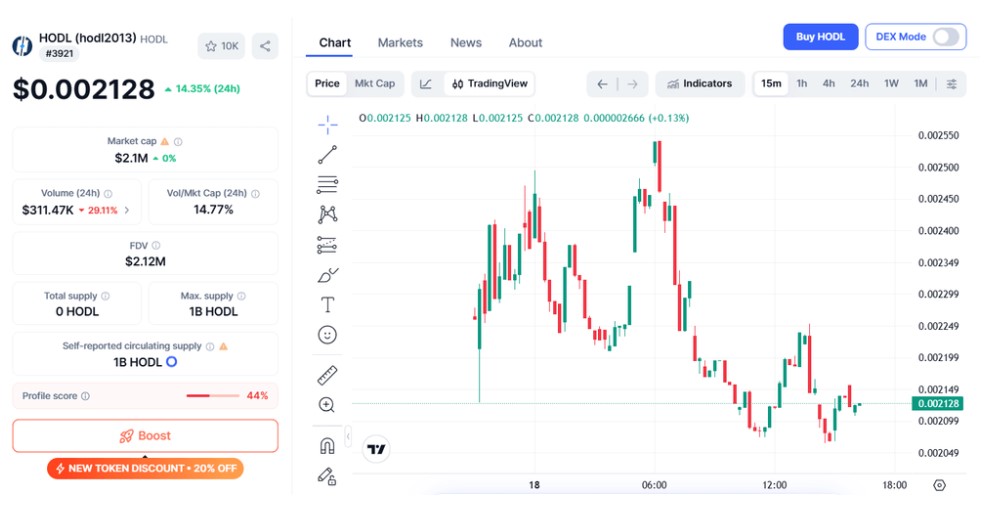
Task: Switch to TradingView chart mode
Action: pos(490,84)
